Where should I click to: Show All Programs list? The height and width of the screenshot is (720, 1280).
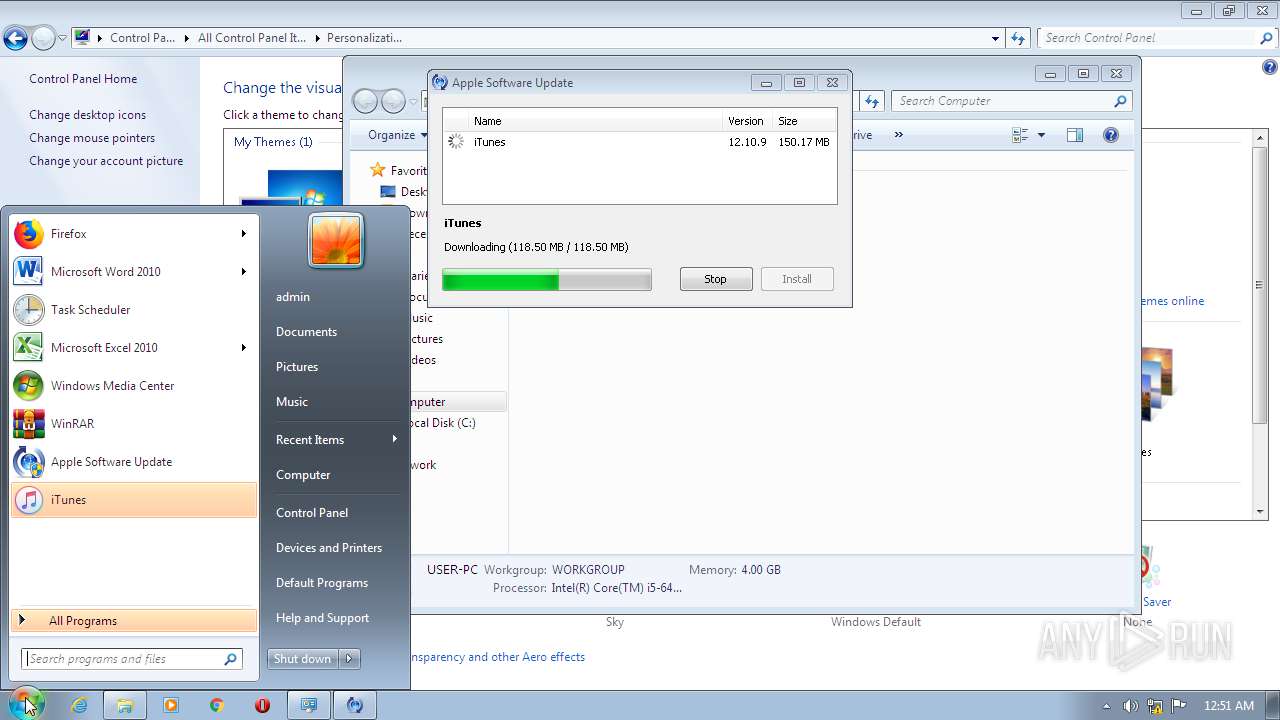click(x=134, y=621)
